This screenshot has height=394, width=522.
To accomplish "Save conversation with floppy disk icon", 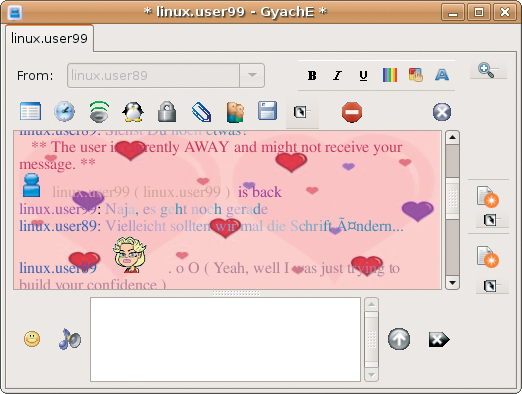I will point(267,110).
